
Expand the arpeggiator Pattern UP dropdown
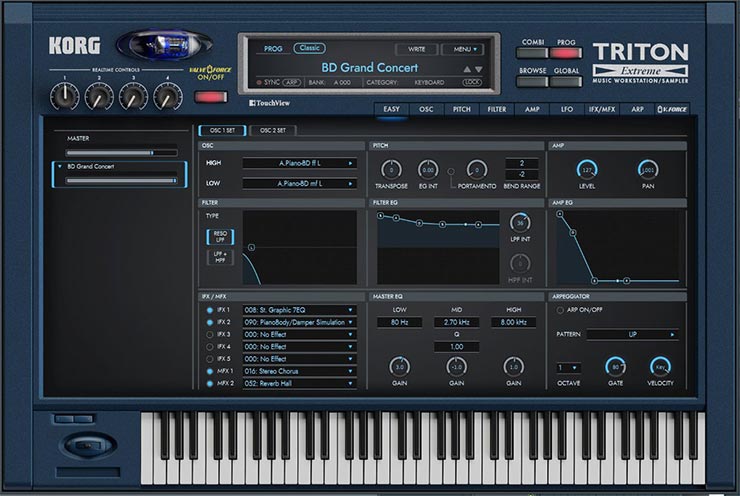click(x=631, y=334)
